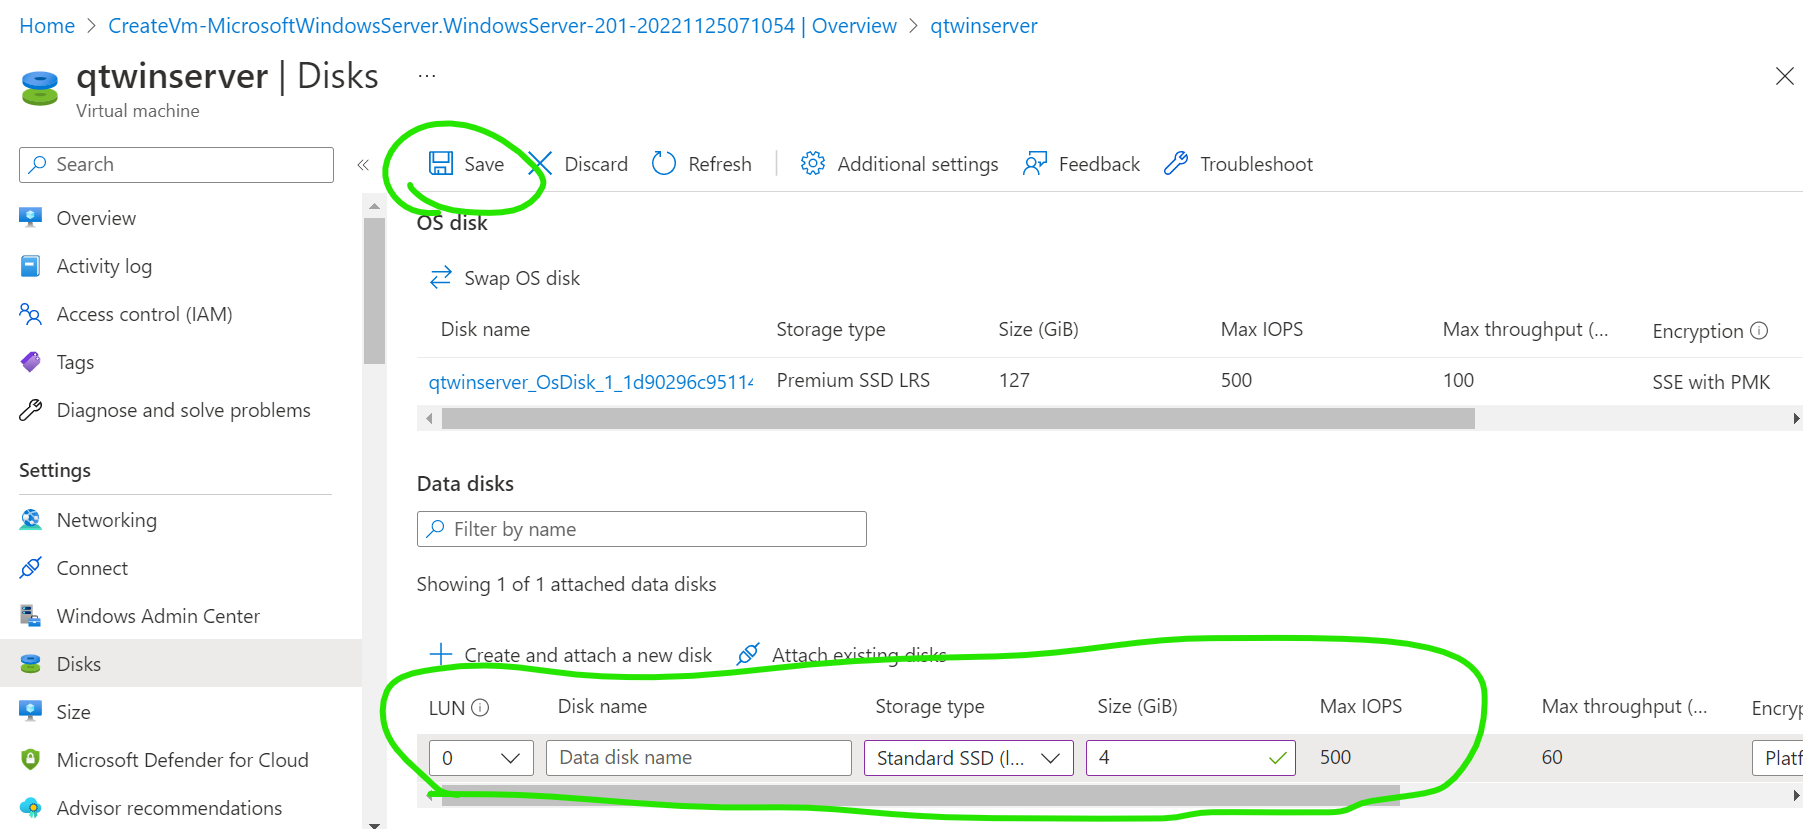Click the Filter by name box
The height and width of the screenshot is (829, 1803).
642,529
